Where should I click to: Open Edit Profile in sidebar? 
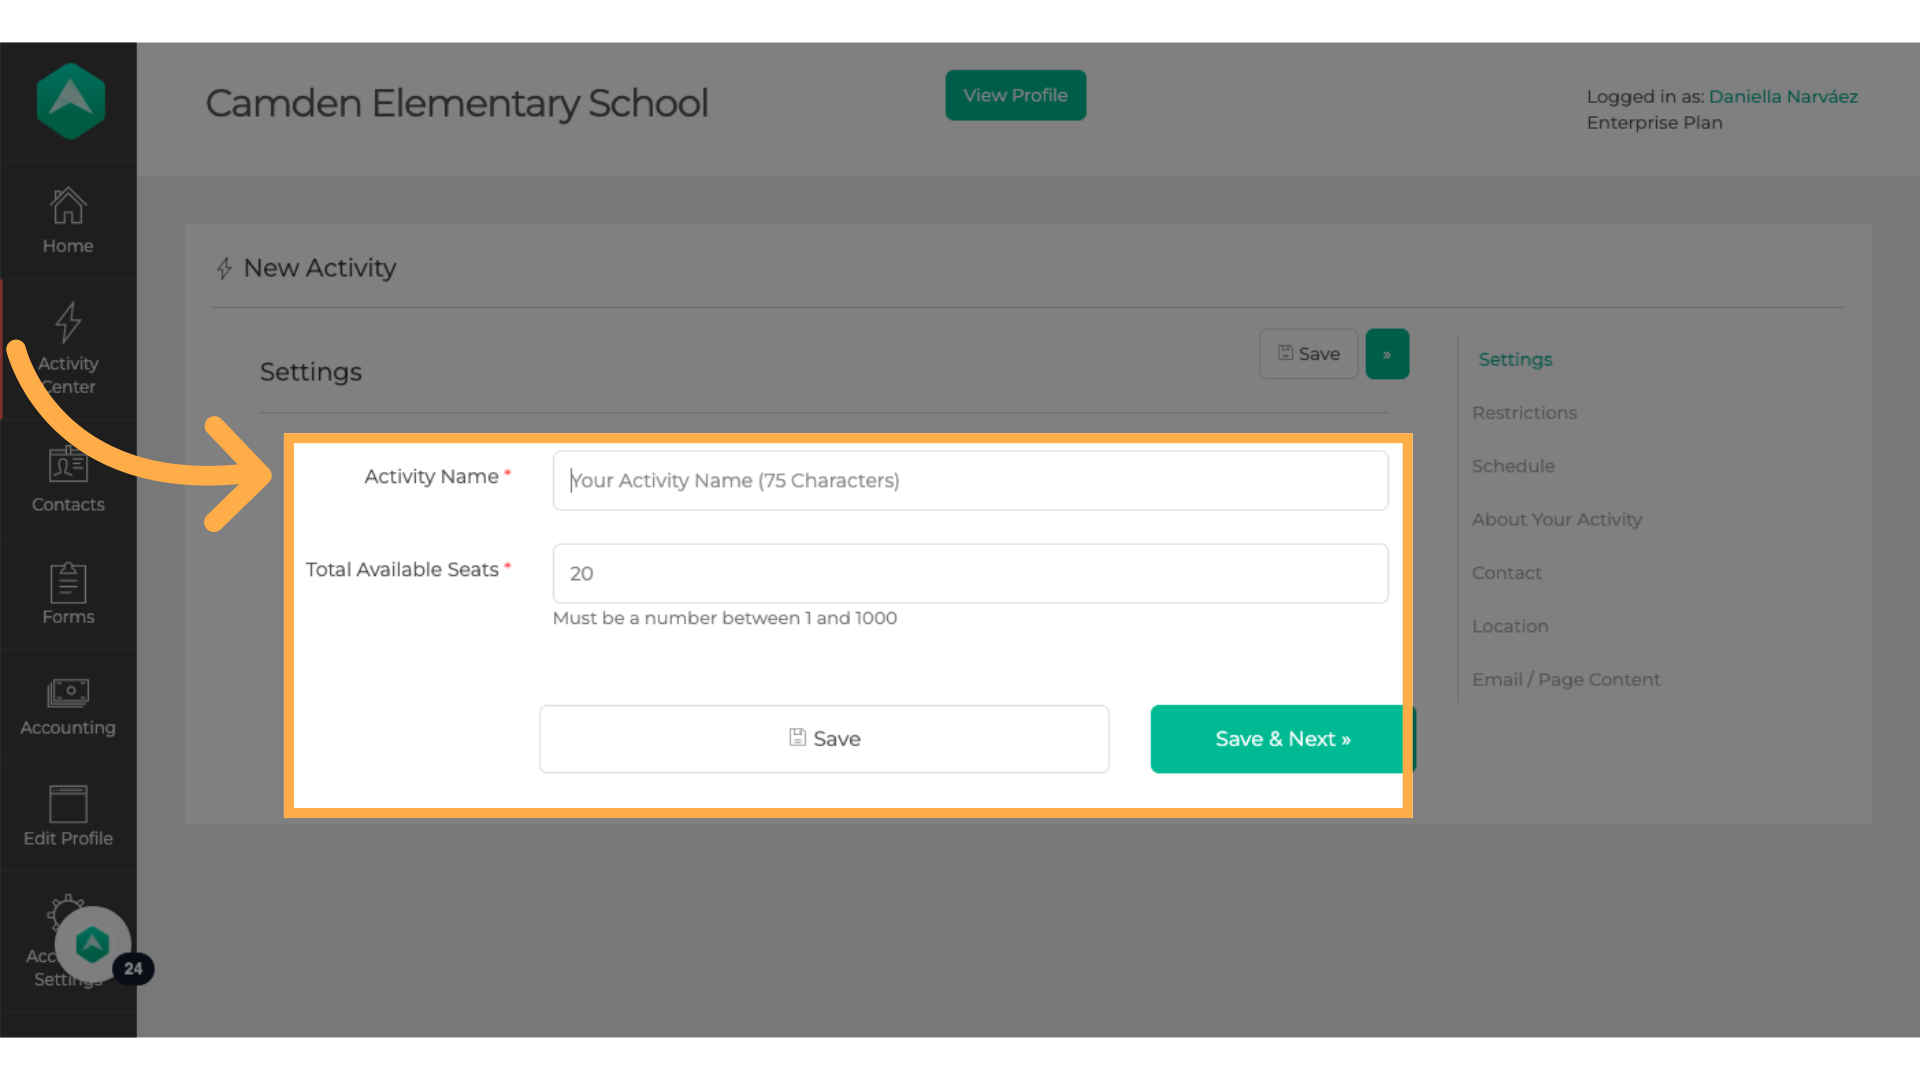coord(68,817)
